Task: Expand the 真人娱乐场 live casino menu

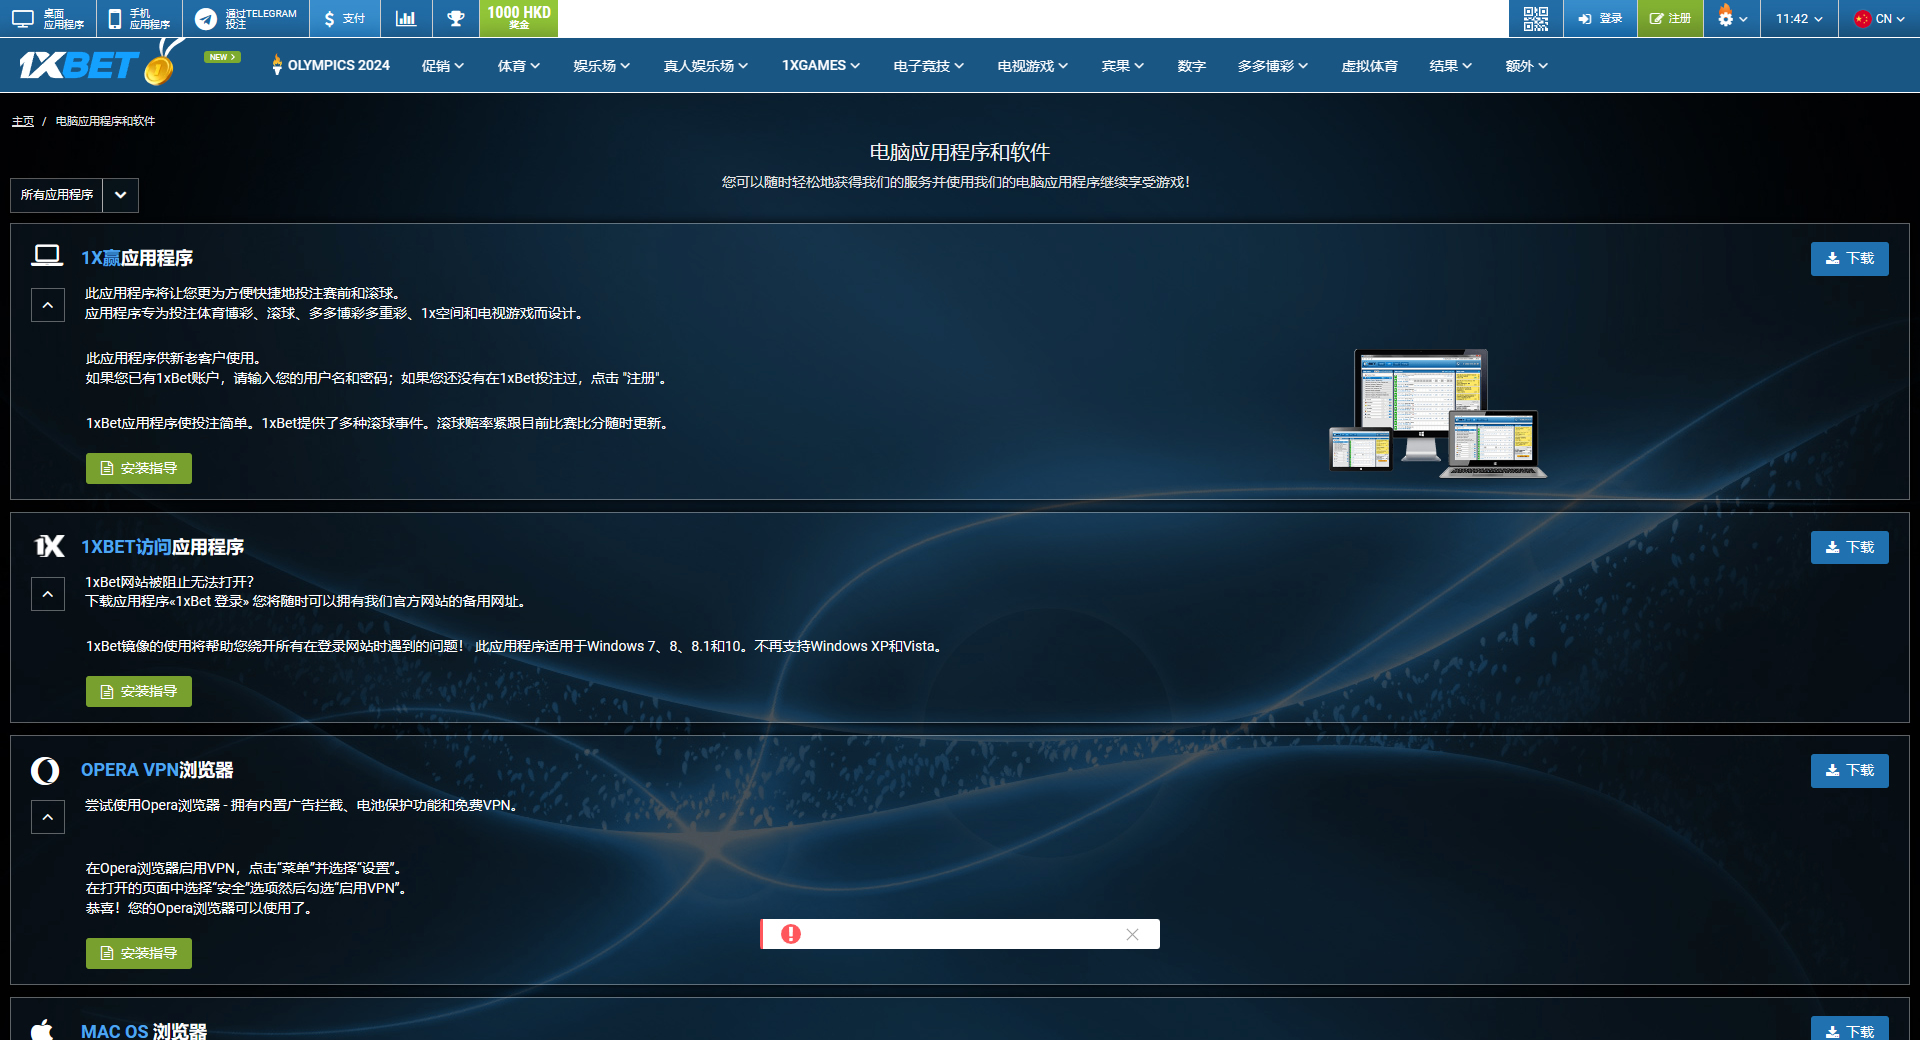Action: (x=705, y=66)
